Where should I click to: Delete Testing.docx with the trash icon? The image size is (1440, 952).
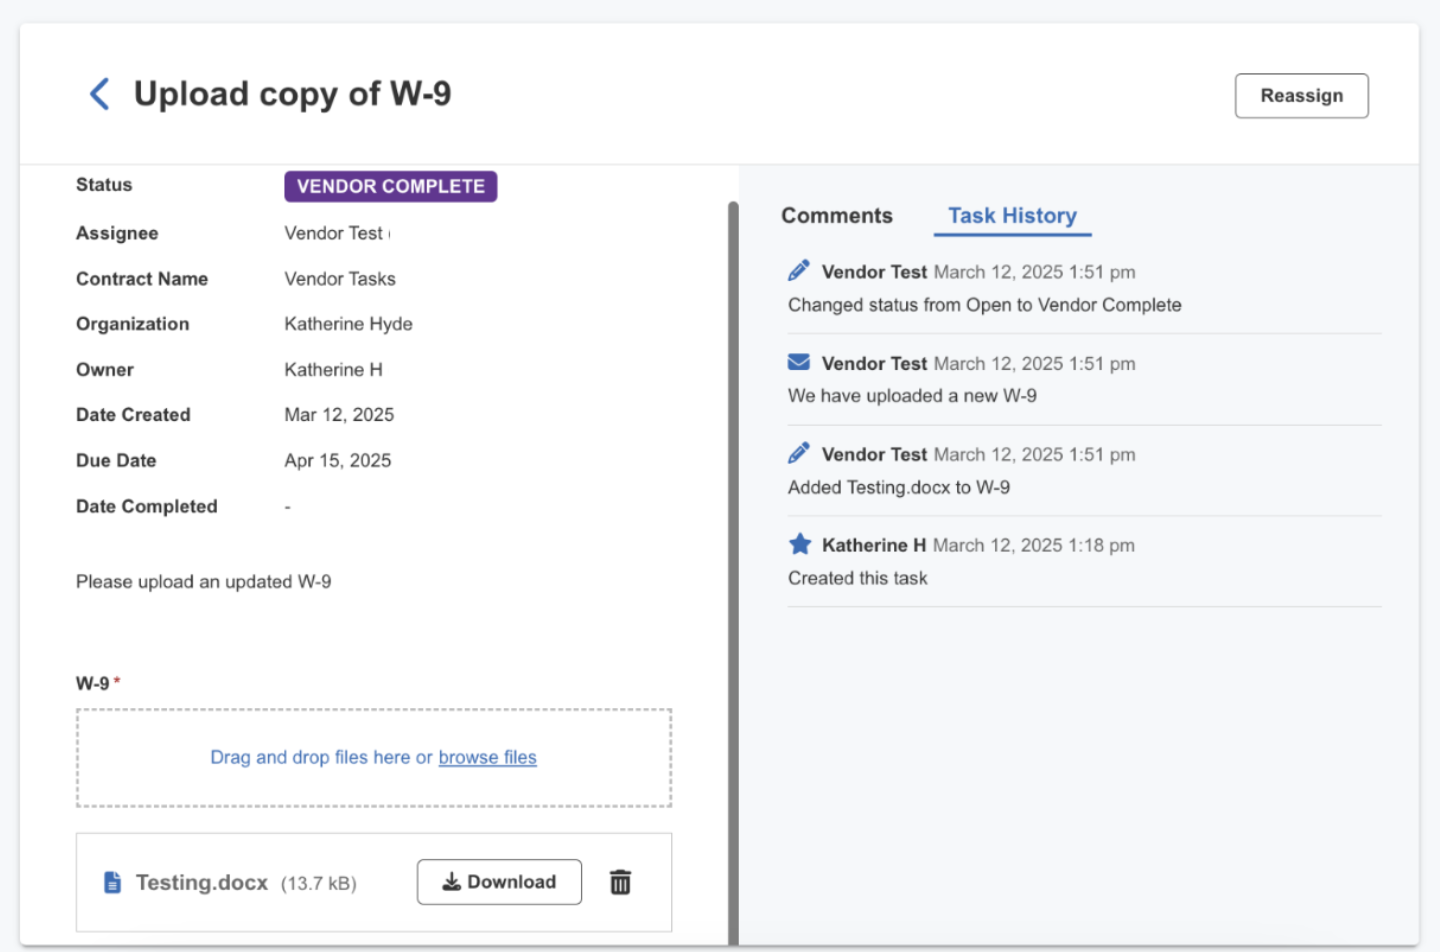tap(620, 882)
